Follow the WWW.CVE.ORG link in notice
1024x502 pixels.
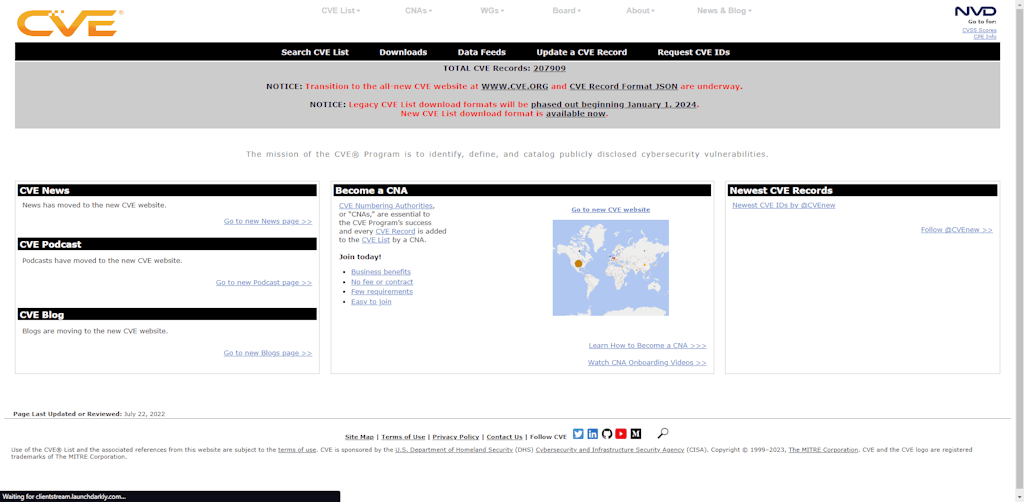point(515,86)
